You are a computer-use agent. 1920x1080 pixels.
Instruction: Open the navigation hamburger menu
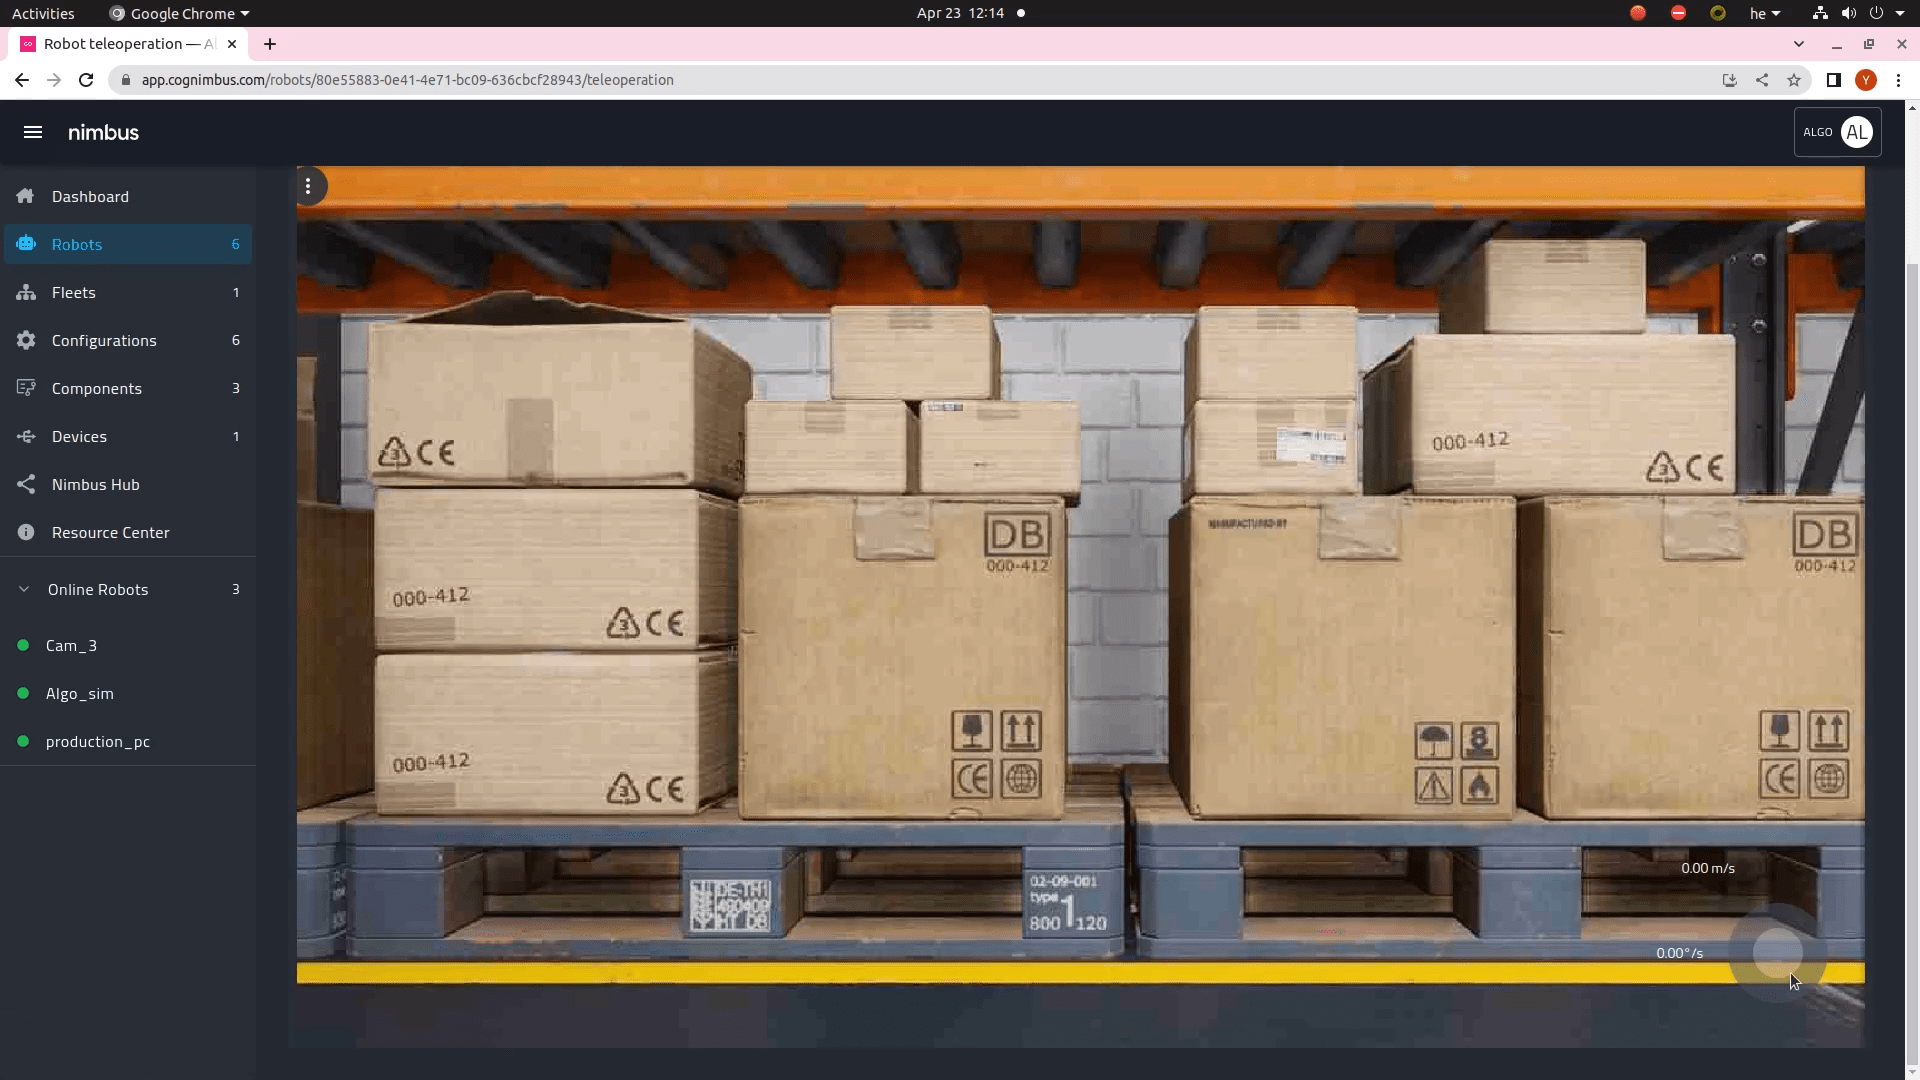pos(32,132)
